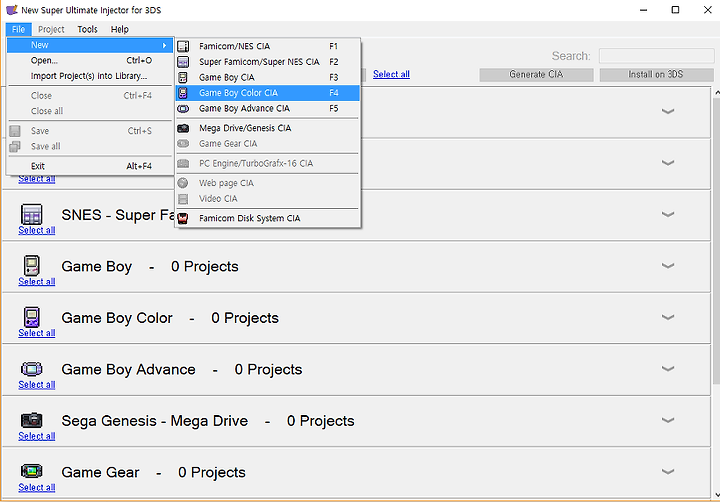The width and height of the screenshot is (720, 502).
Task: Open the Project menu
Action: [x=51, y=29]
